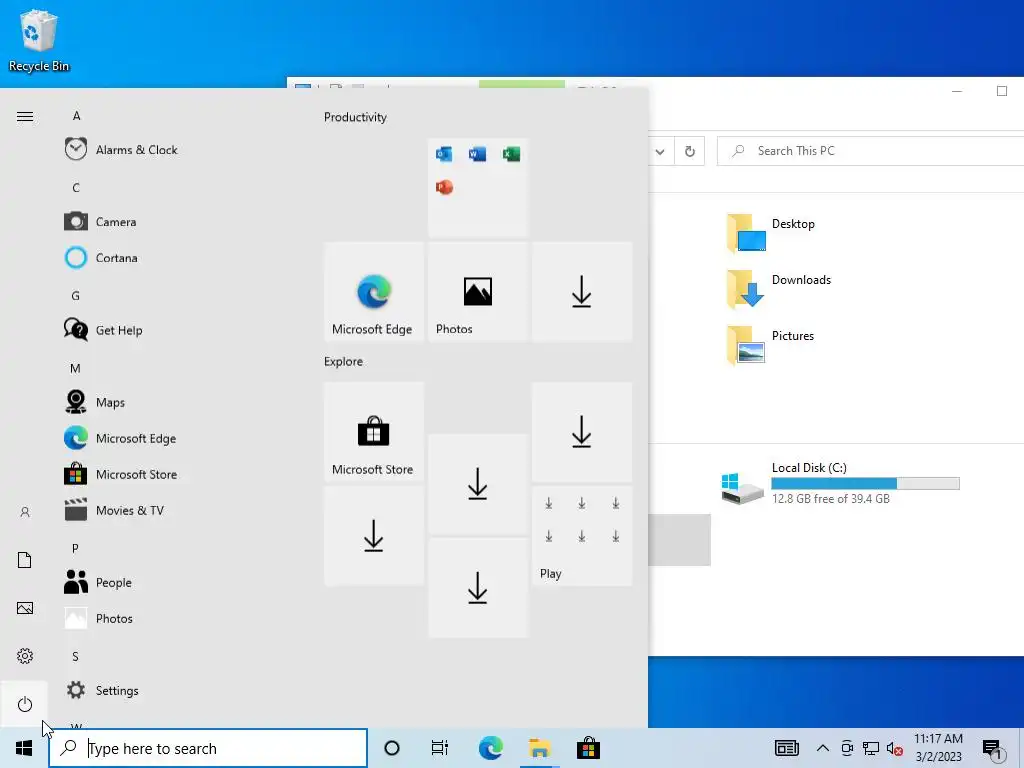Open Get Help app
Image resolution: width=1024 pixels, height=768 pixels.
(104, 330)
